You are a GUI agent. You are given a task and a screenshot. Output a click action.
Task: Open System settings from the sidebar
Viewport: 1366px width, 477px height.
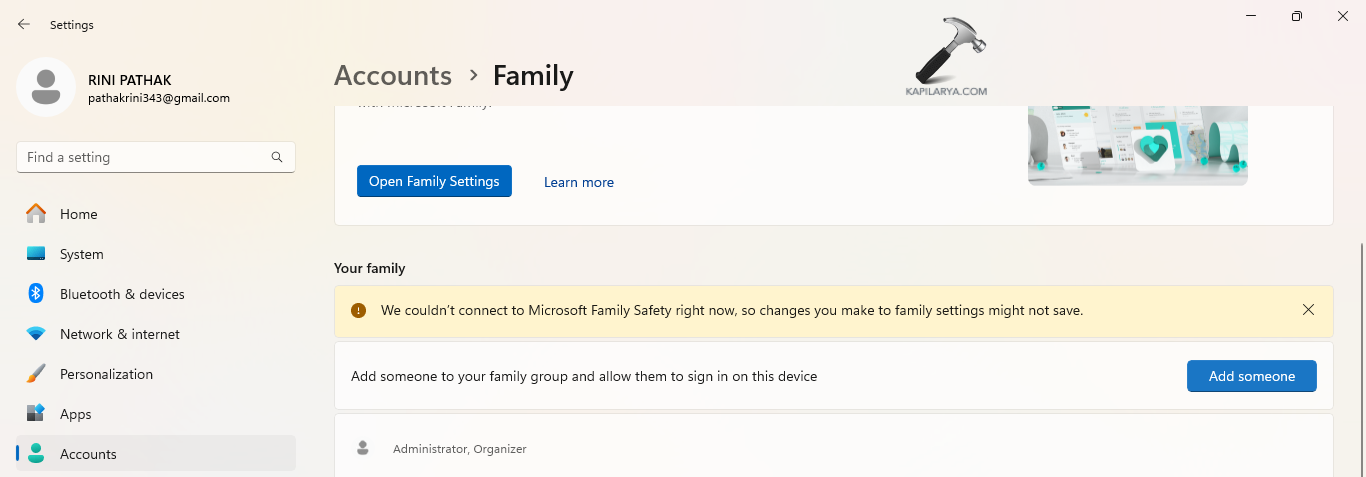(x=81, y=254)
